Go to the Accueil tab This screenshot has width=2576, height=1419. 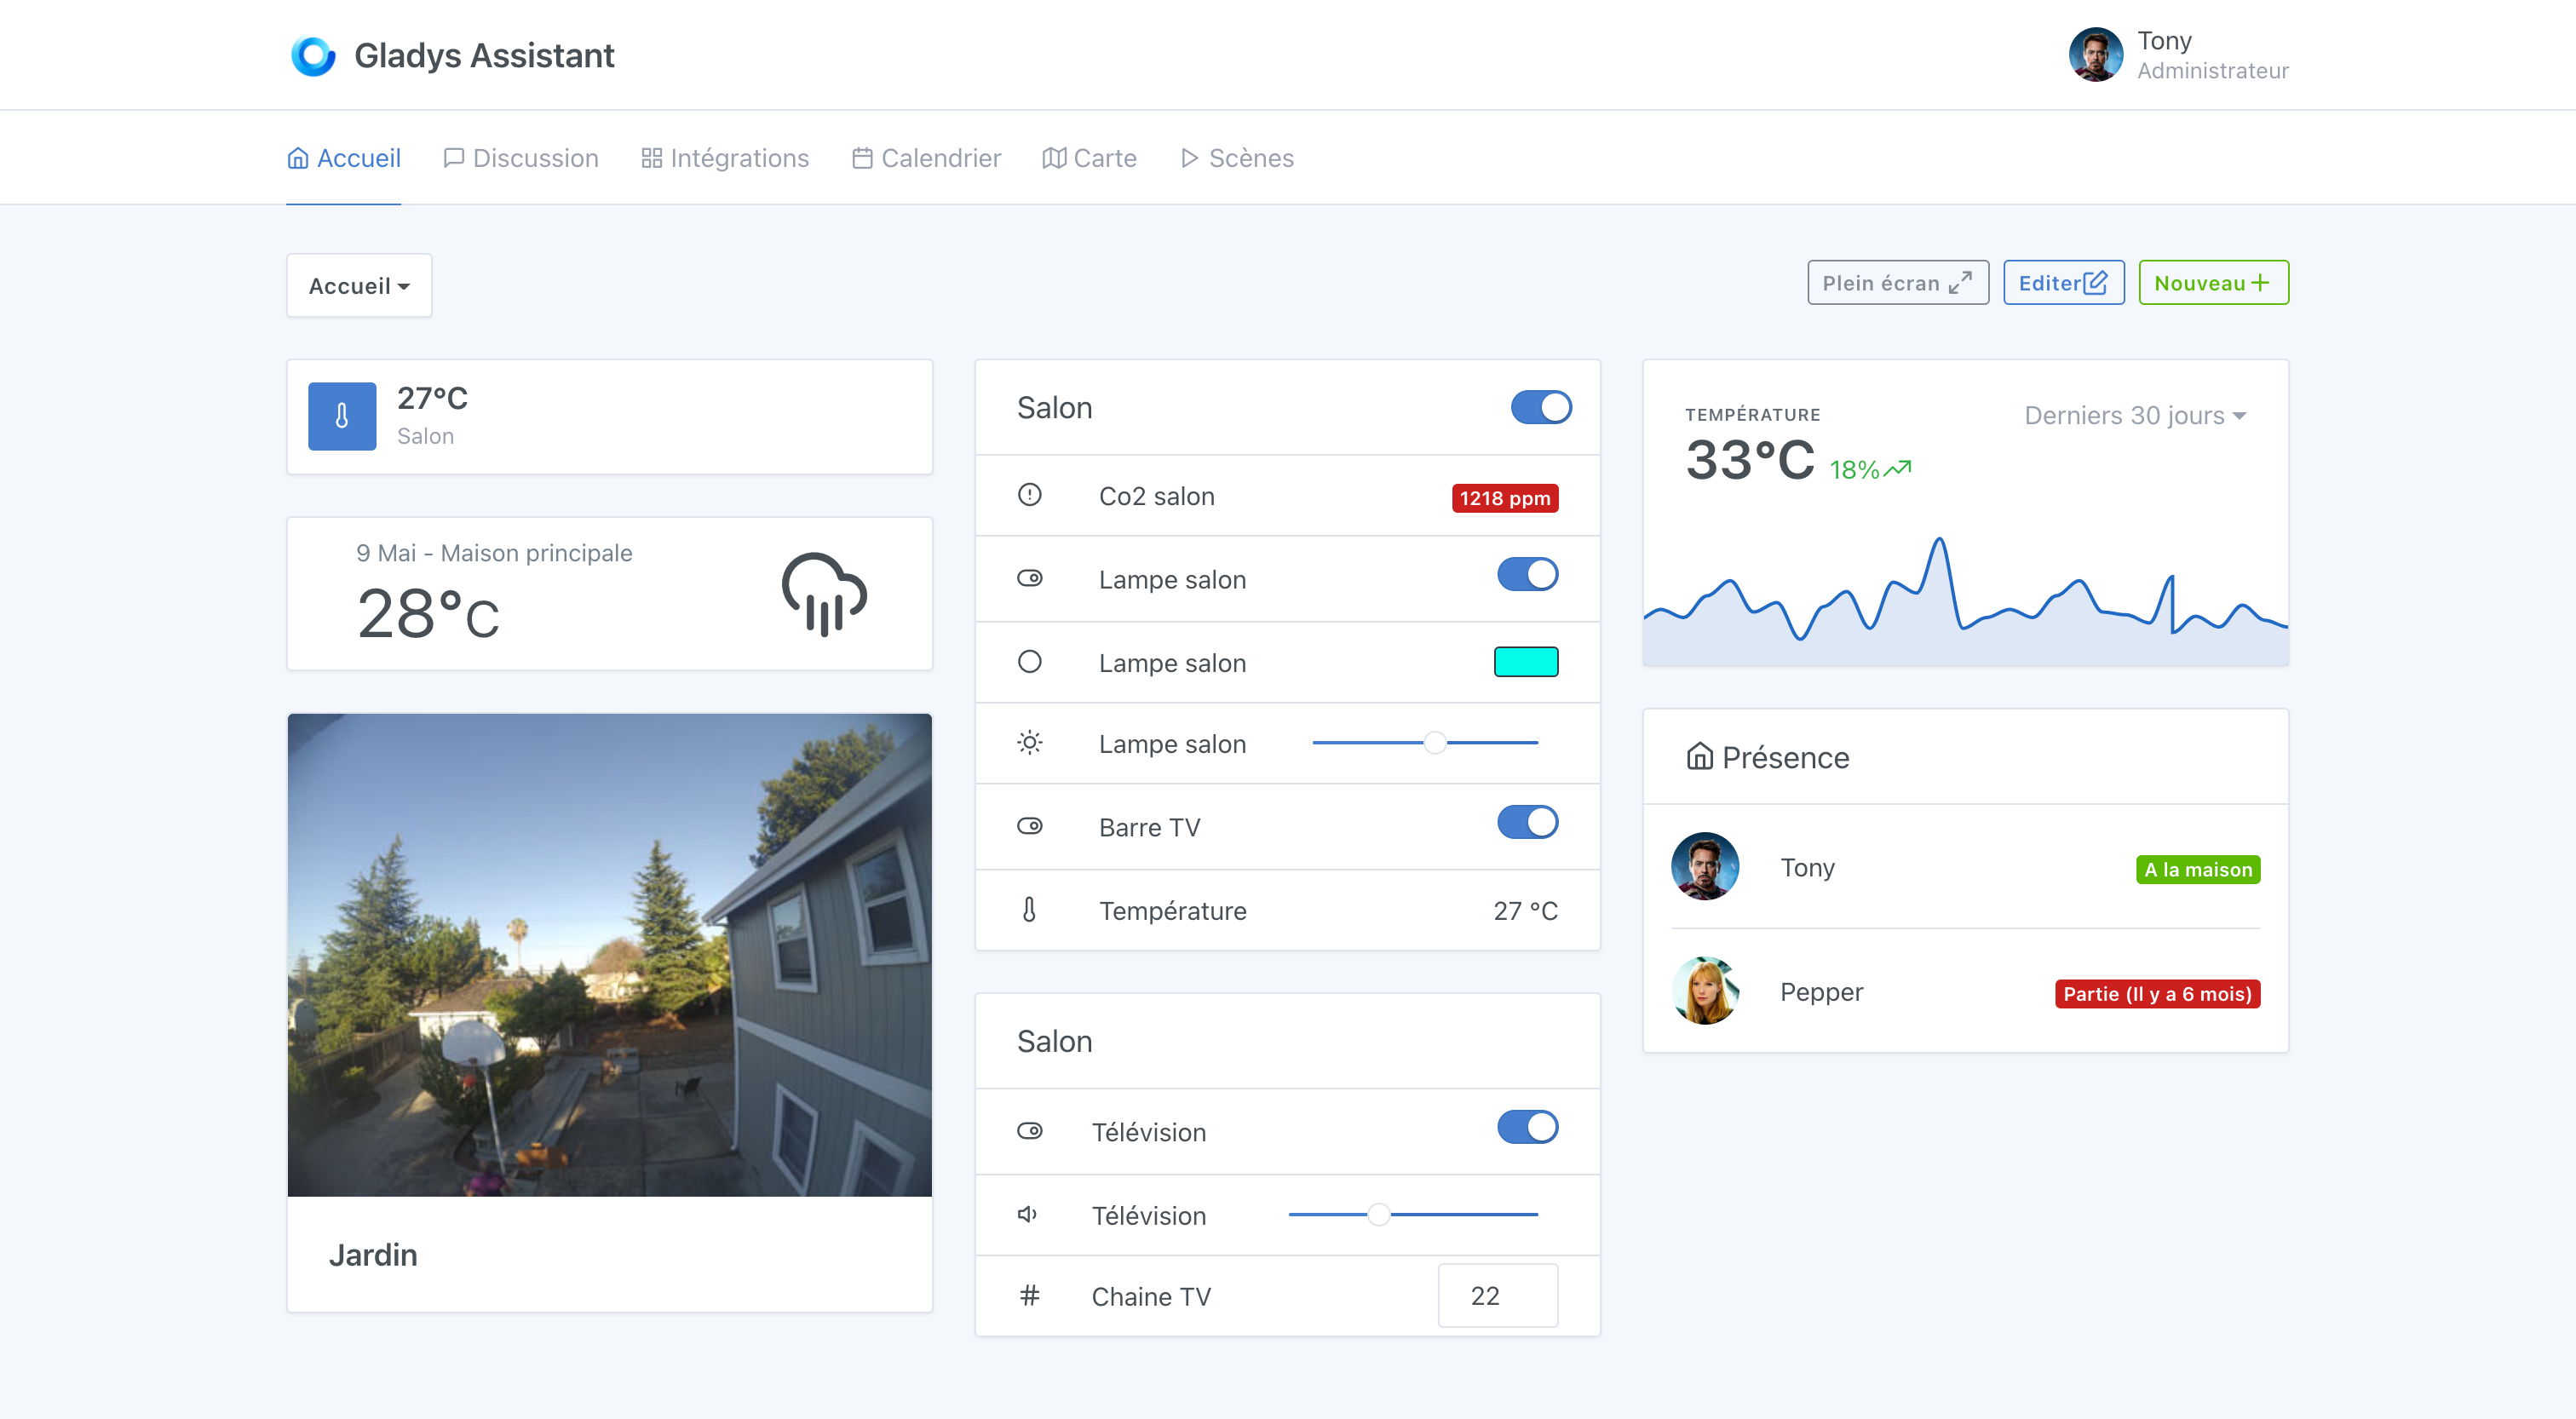pos(343,158)
